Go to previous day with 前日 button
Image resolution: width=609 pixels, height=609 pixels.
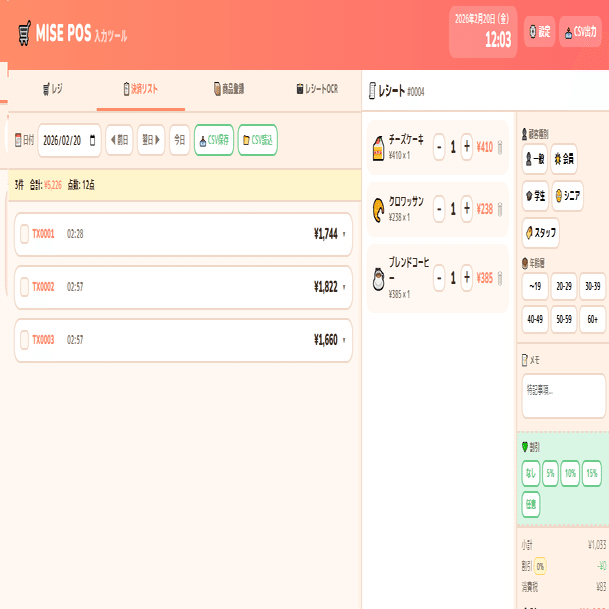(119, 140)
